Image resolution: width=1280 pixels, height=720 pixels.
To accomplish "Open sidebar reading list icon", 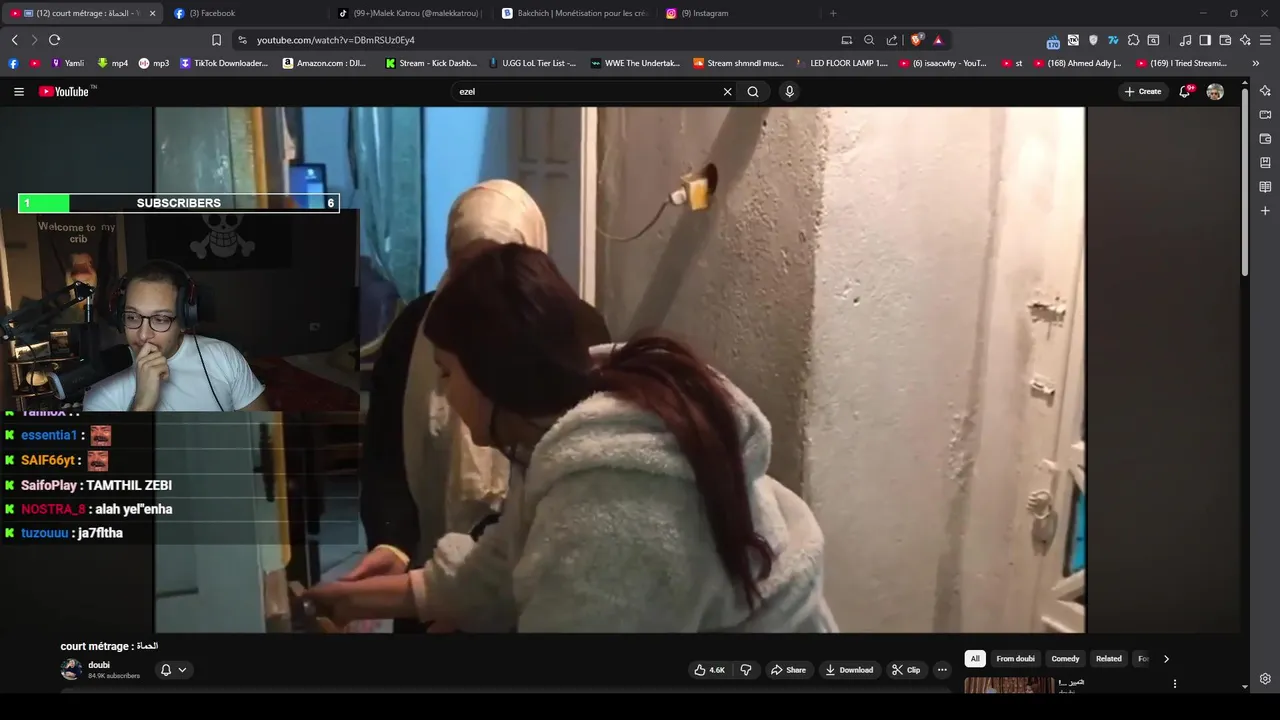I will 1265,187.
